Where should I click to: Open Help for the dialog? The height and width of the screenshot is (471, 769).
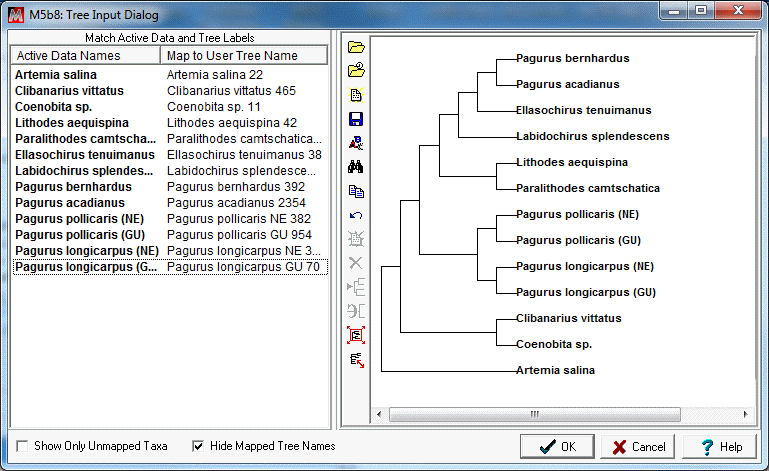tap(719, 446)
